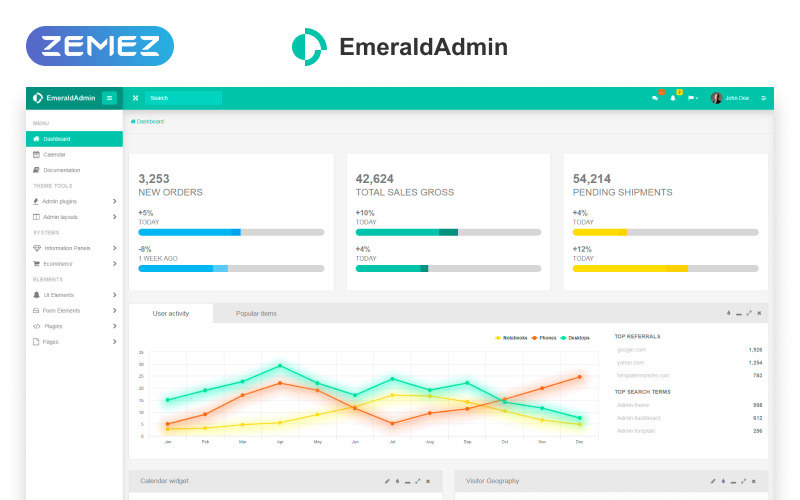The image size is (800, 500).
Task: Close the Calendar widget panel
Action: pyautogui.click(x=428, y=481)
